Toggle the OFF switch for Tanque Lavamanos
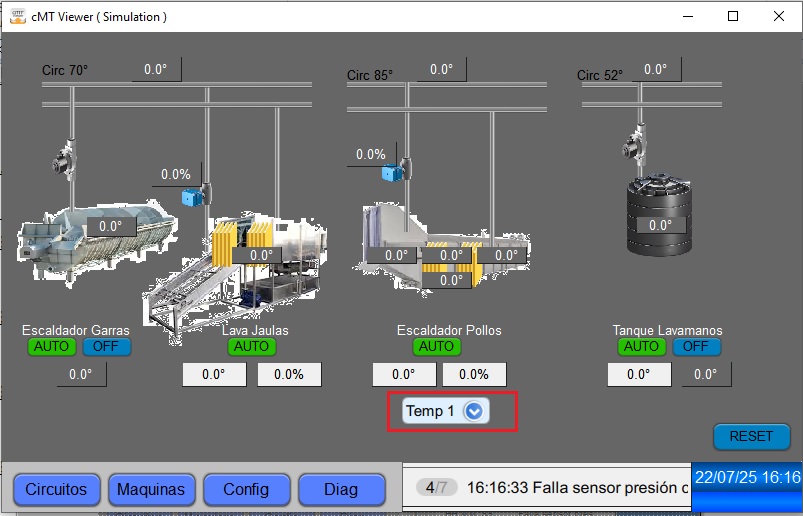803x516 pixels. coord(696,347)
